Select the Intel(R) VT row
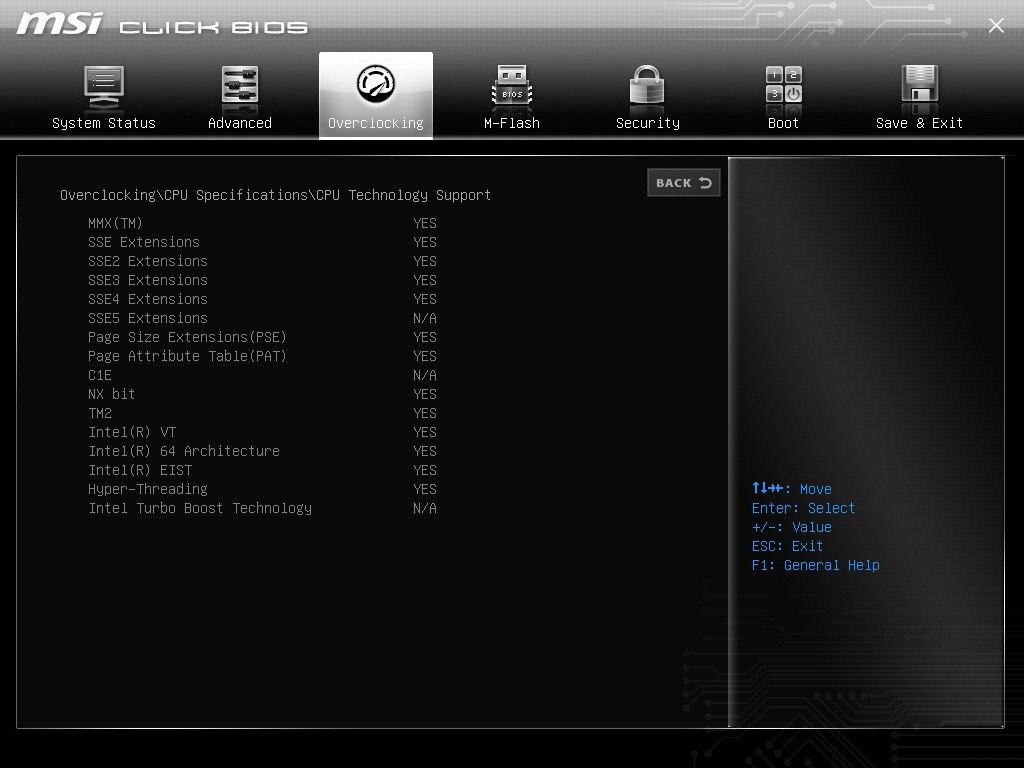 [263, 432]
